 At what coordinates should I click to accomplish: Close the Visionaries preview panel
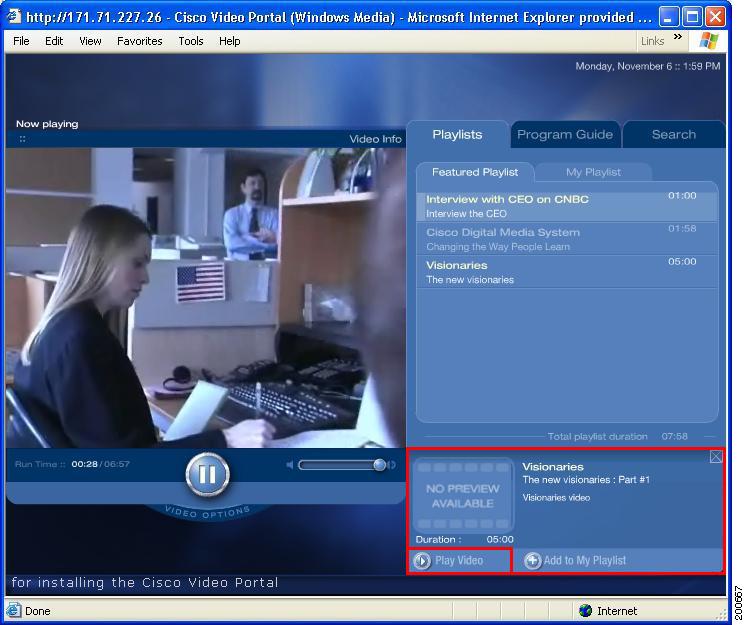(716, 457)
